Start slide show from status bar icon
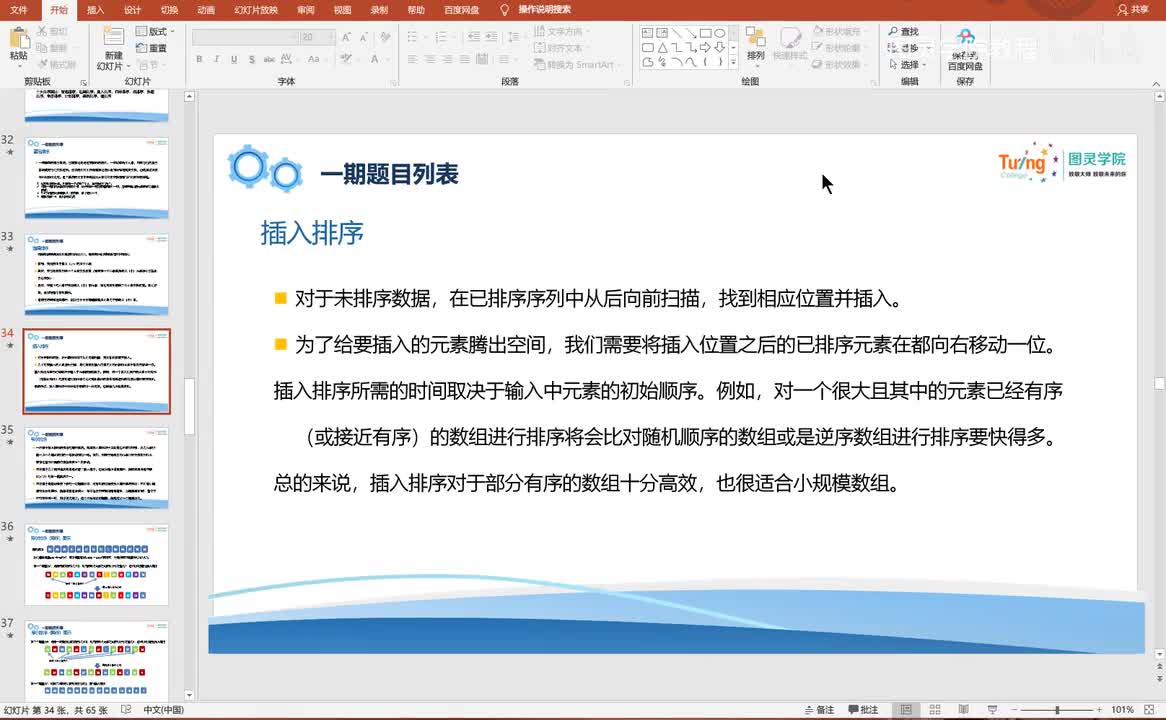This screenshot has height=720, width=1166. point(992,710)
